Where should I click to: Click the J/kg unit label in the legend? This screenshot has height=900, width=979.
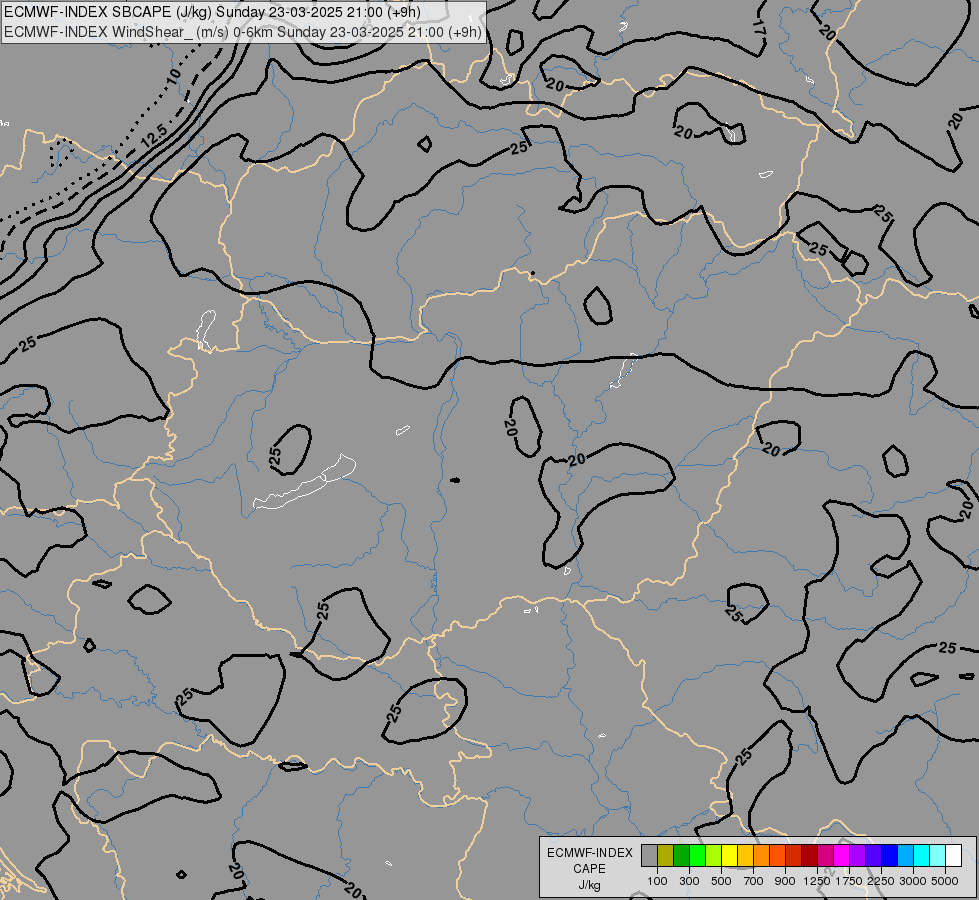[x=589, y=885]
